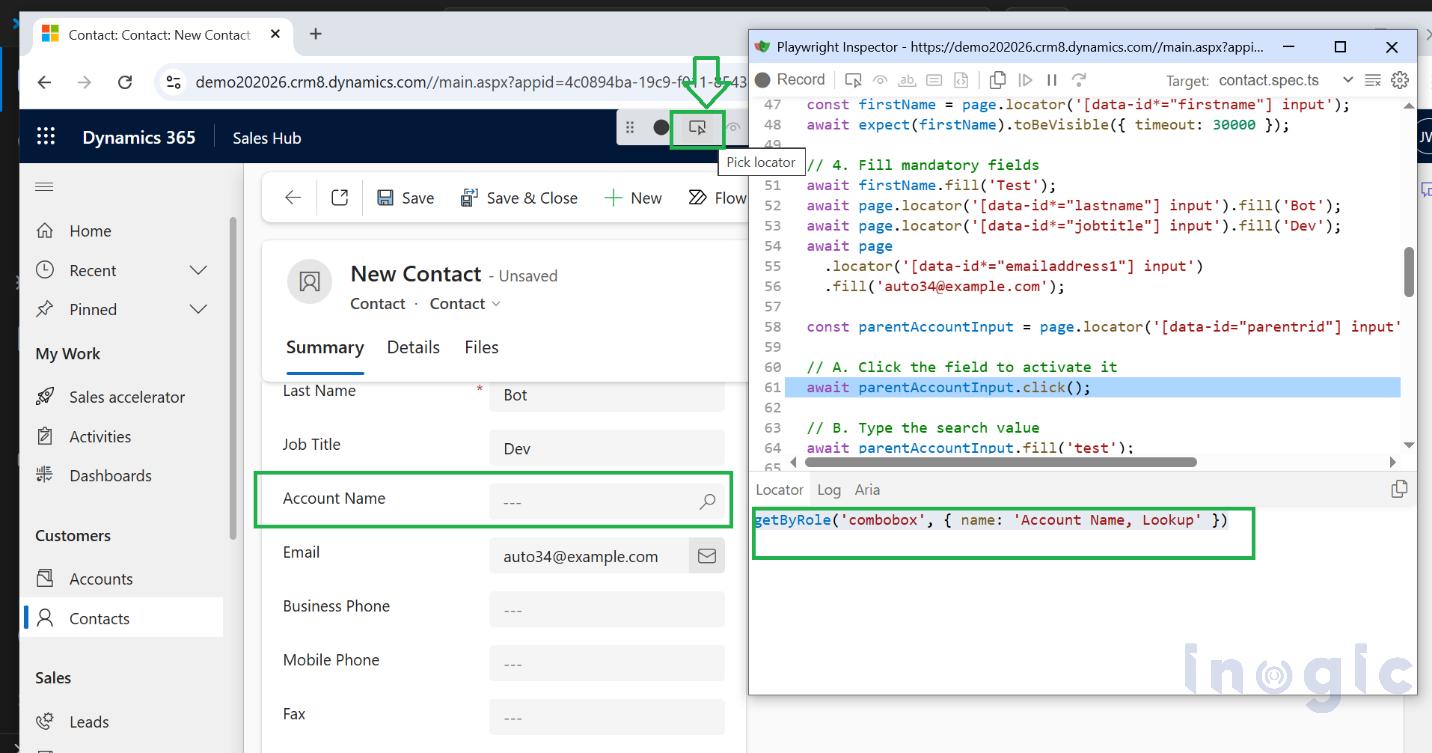Click the Step over arrow icon
Viewport: 1432px width, 753px height.
pos(1078,79)
